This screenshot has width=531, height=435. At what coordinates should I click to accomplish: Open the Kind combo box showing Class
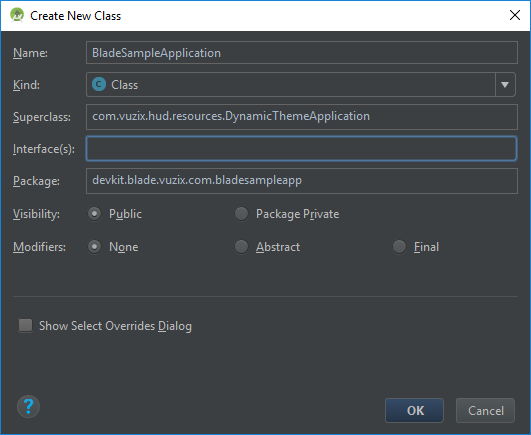pos(301,85)
